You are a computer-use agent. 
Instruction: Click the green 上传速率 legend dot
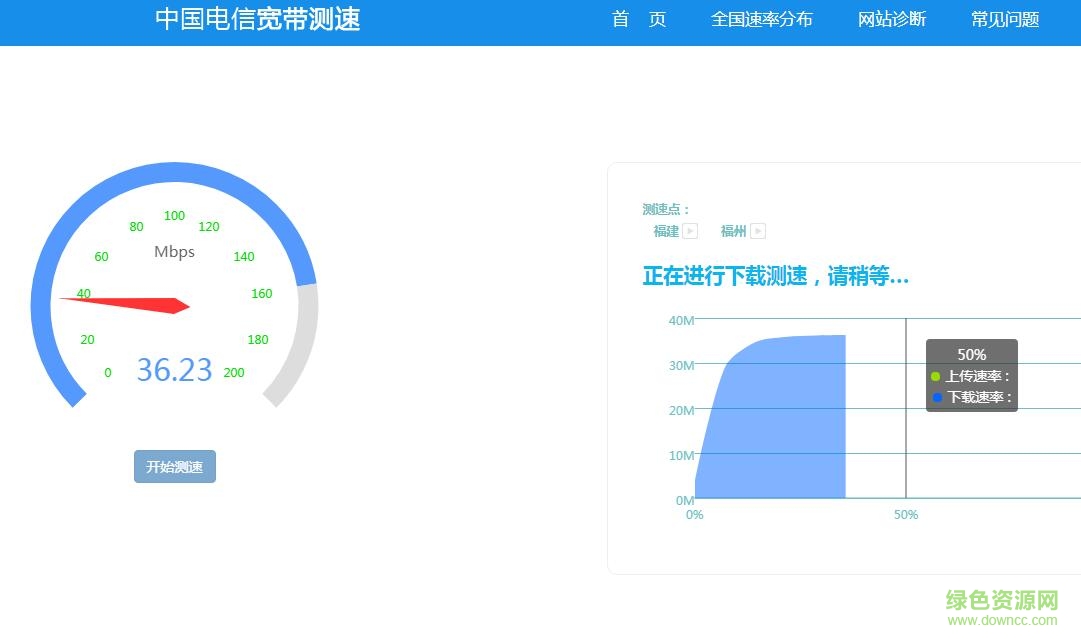point(935,377)
